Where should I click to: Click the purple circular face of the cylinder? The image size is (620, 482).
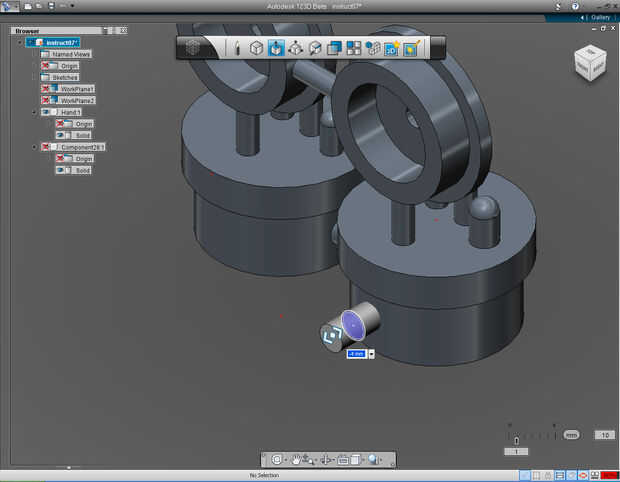click(353, 325)
